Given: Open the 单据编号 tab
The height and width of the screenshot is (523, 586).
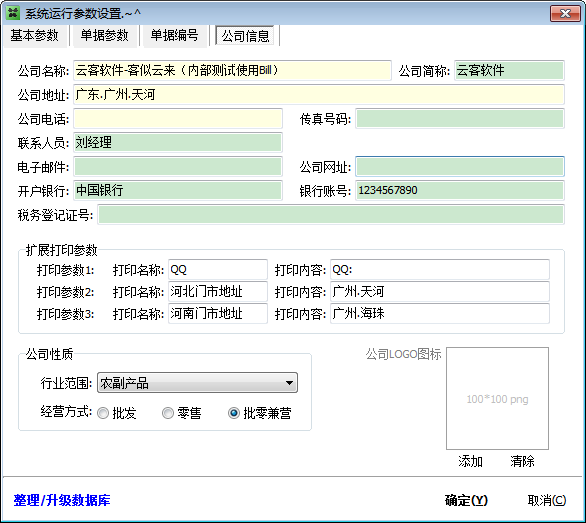Looking at the screenshot, I should click(175, 36).
